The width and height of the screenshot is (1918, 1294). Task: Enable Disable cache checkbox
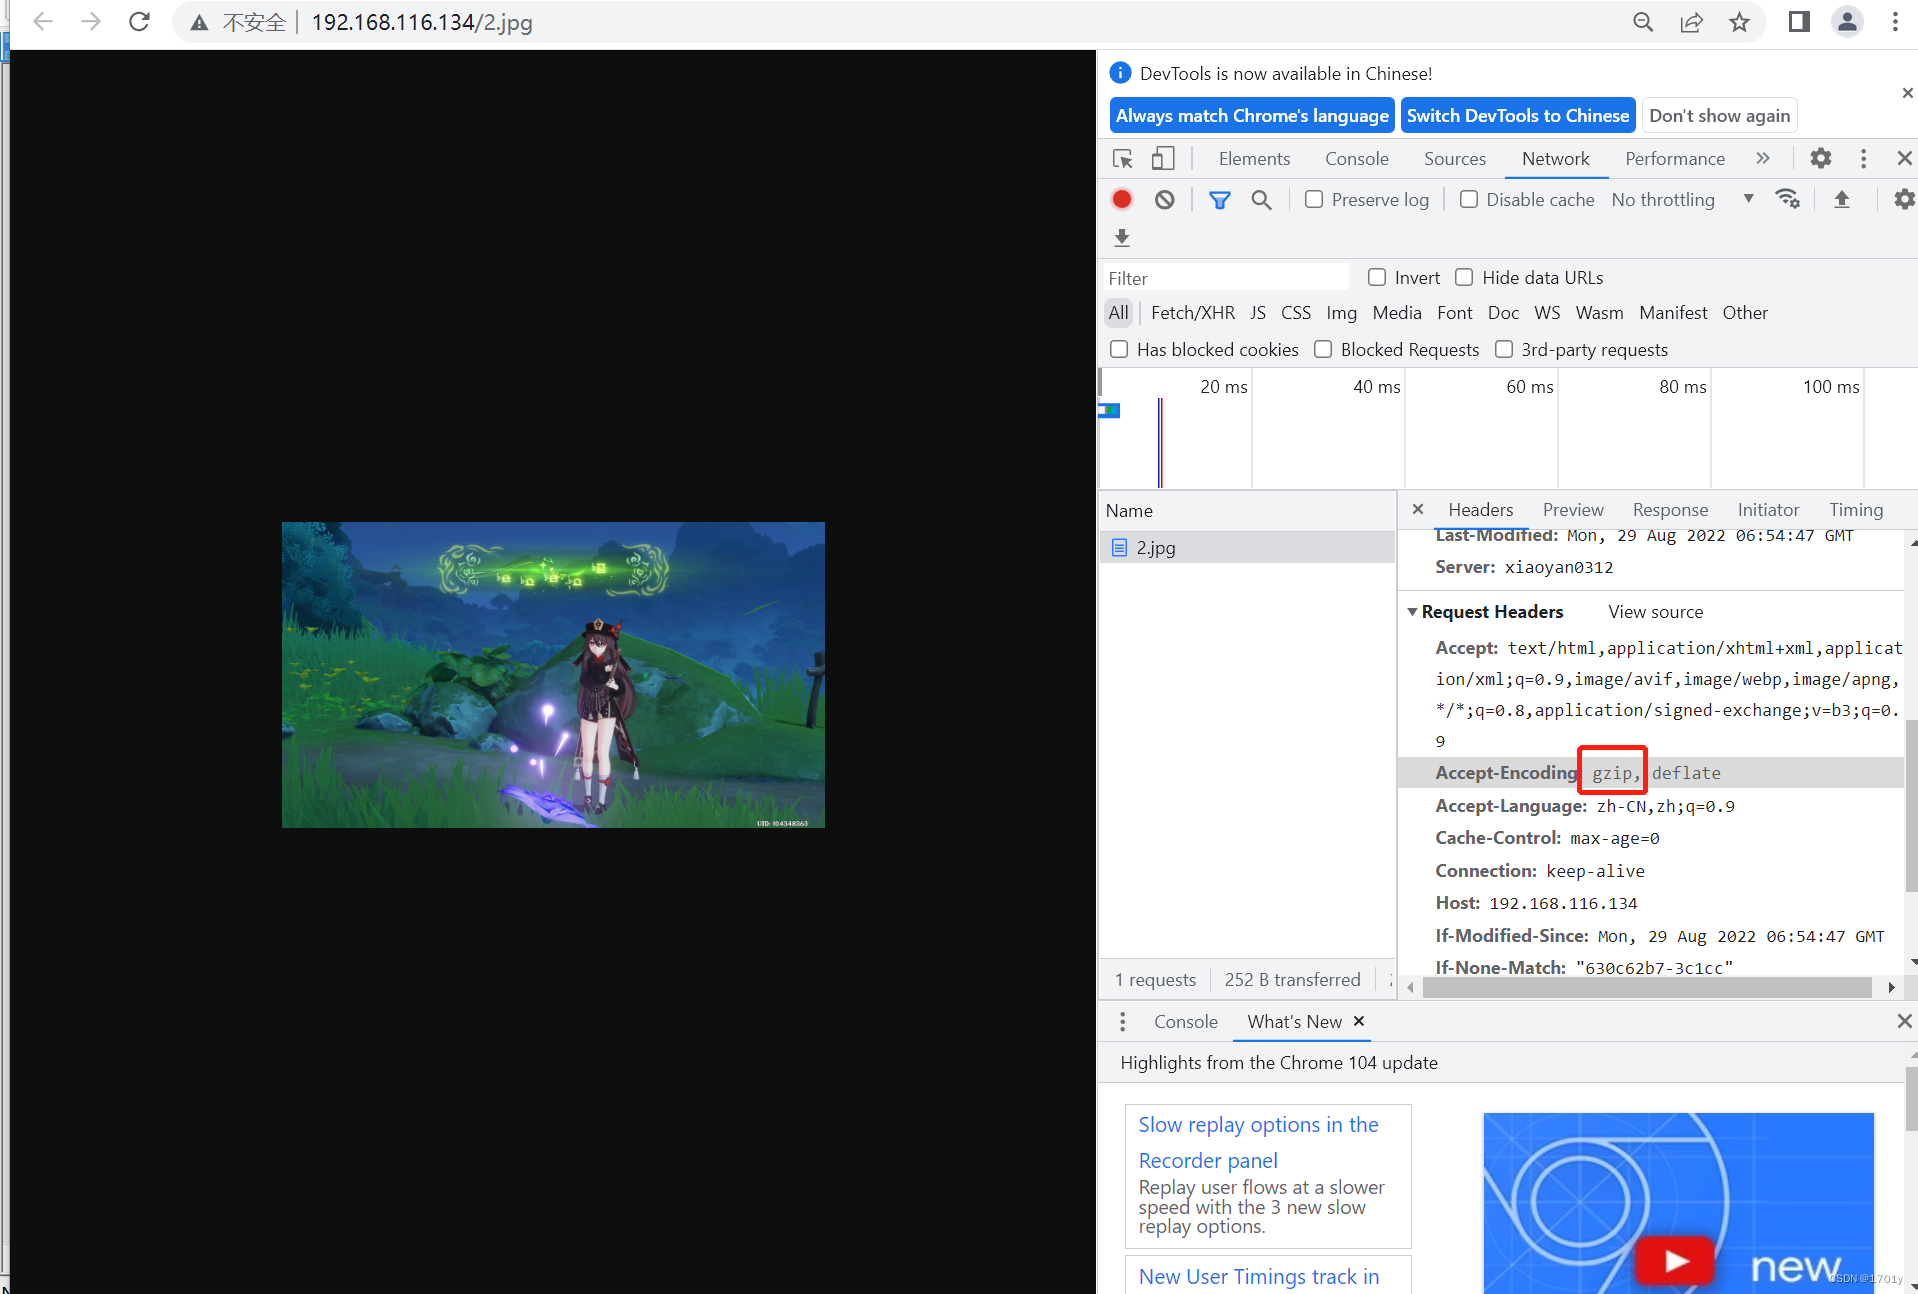click(x=1469, y=200)
